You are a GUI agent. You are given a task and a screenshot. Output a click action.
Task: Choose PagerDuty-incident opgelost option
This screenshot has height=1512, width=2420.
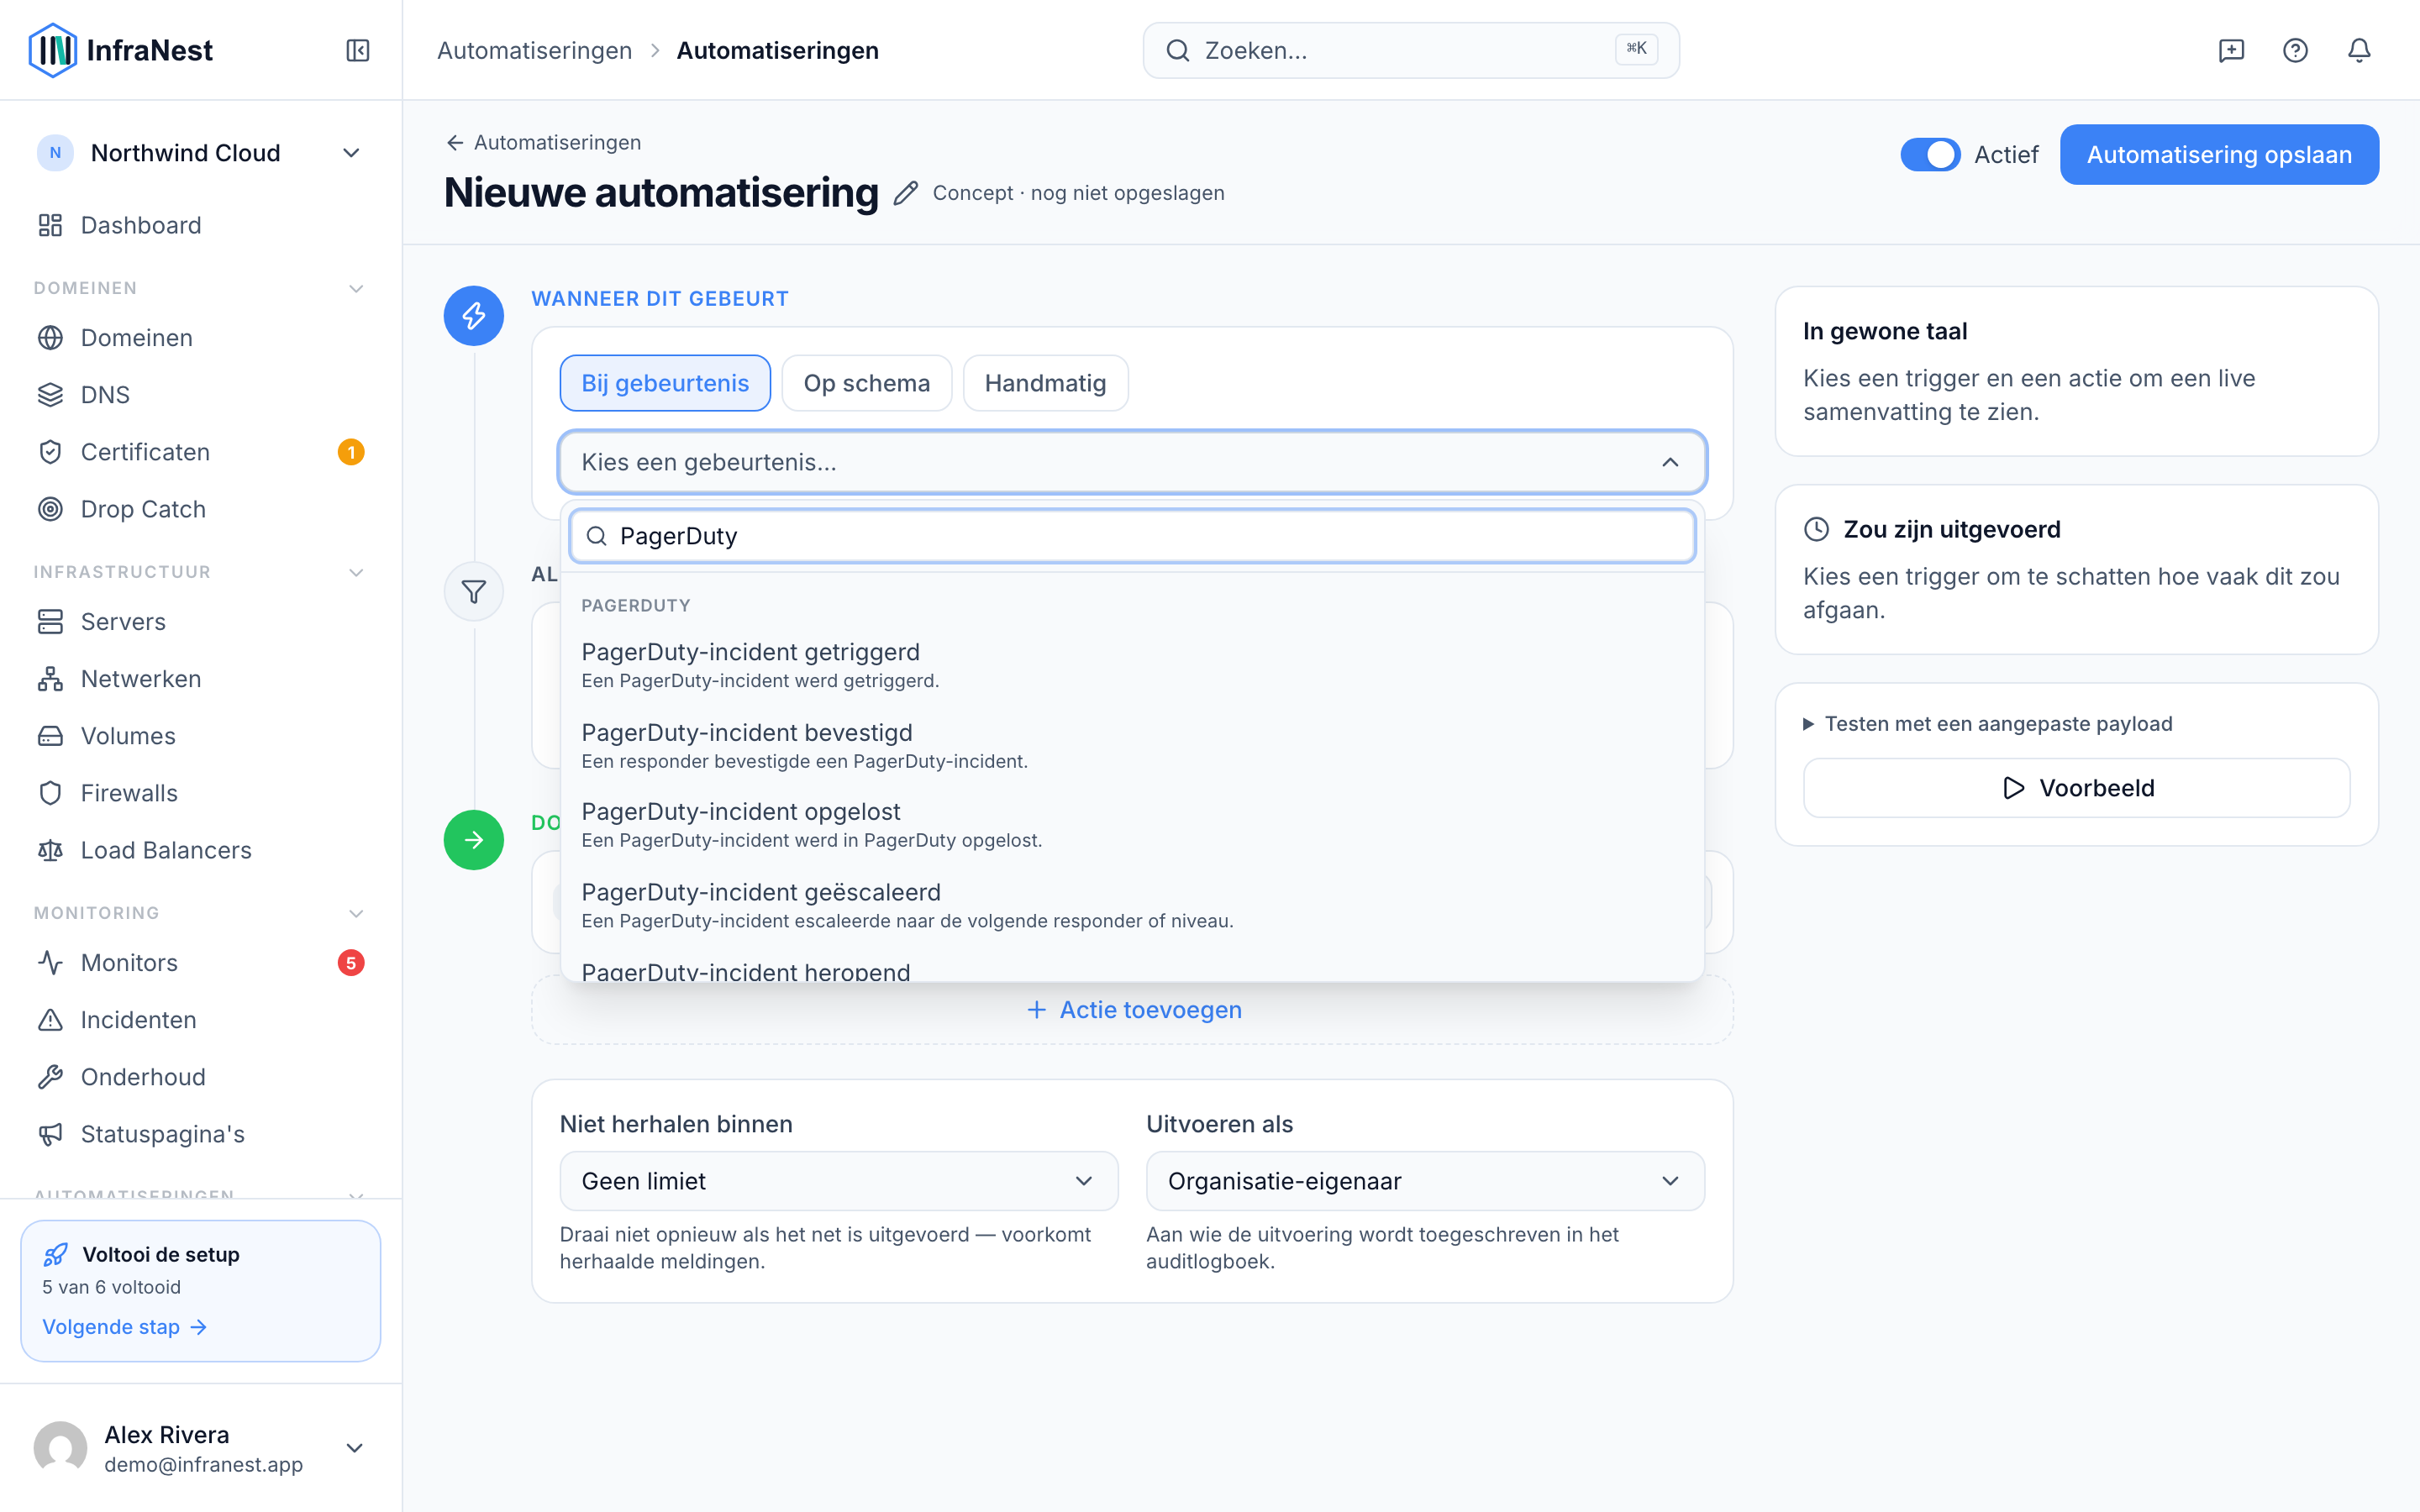[x=1132, y=825]
